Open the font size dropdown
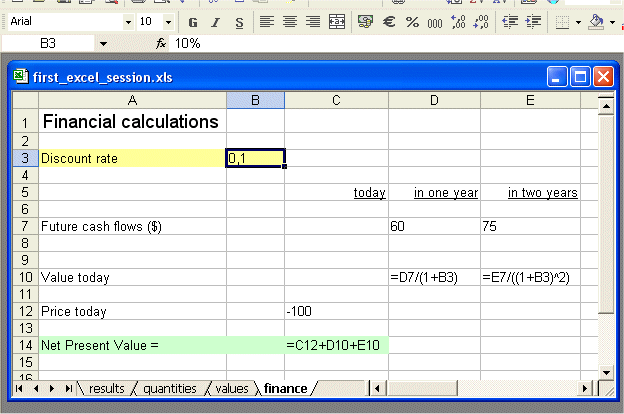Screen dimensions: 624x414 coord(167,22)
